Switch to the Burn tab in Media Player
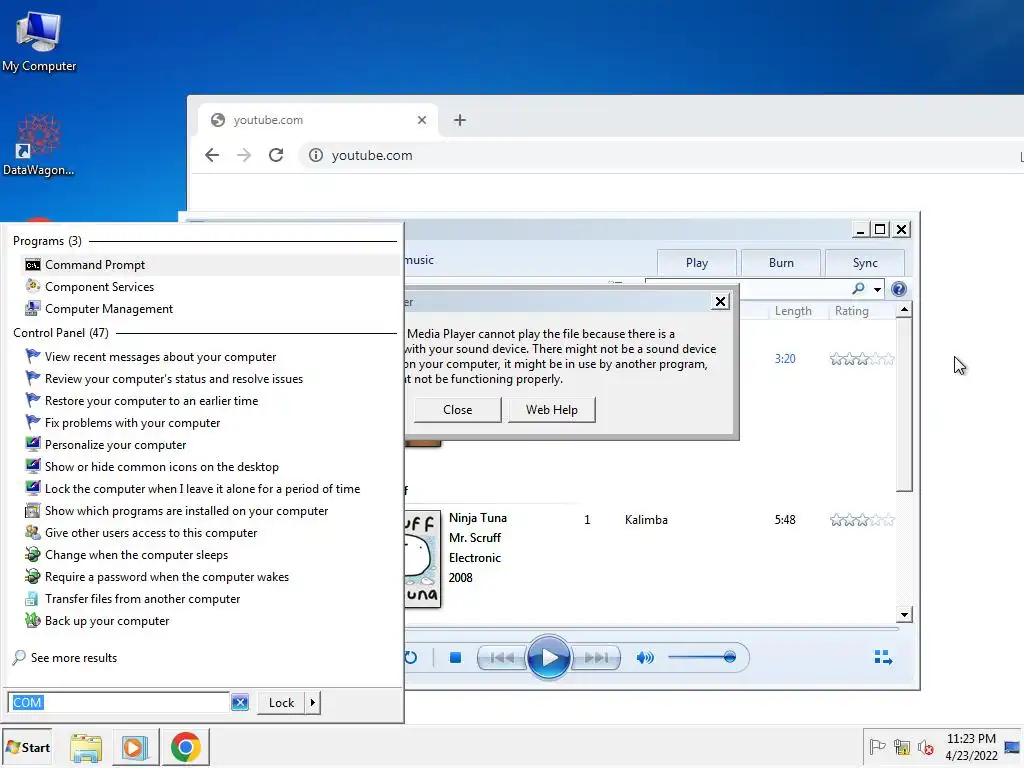The height and width of the screenshot is (768, 1024). click(x=781, y=263)
